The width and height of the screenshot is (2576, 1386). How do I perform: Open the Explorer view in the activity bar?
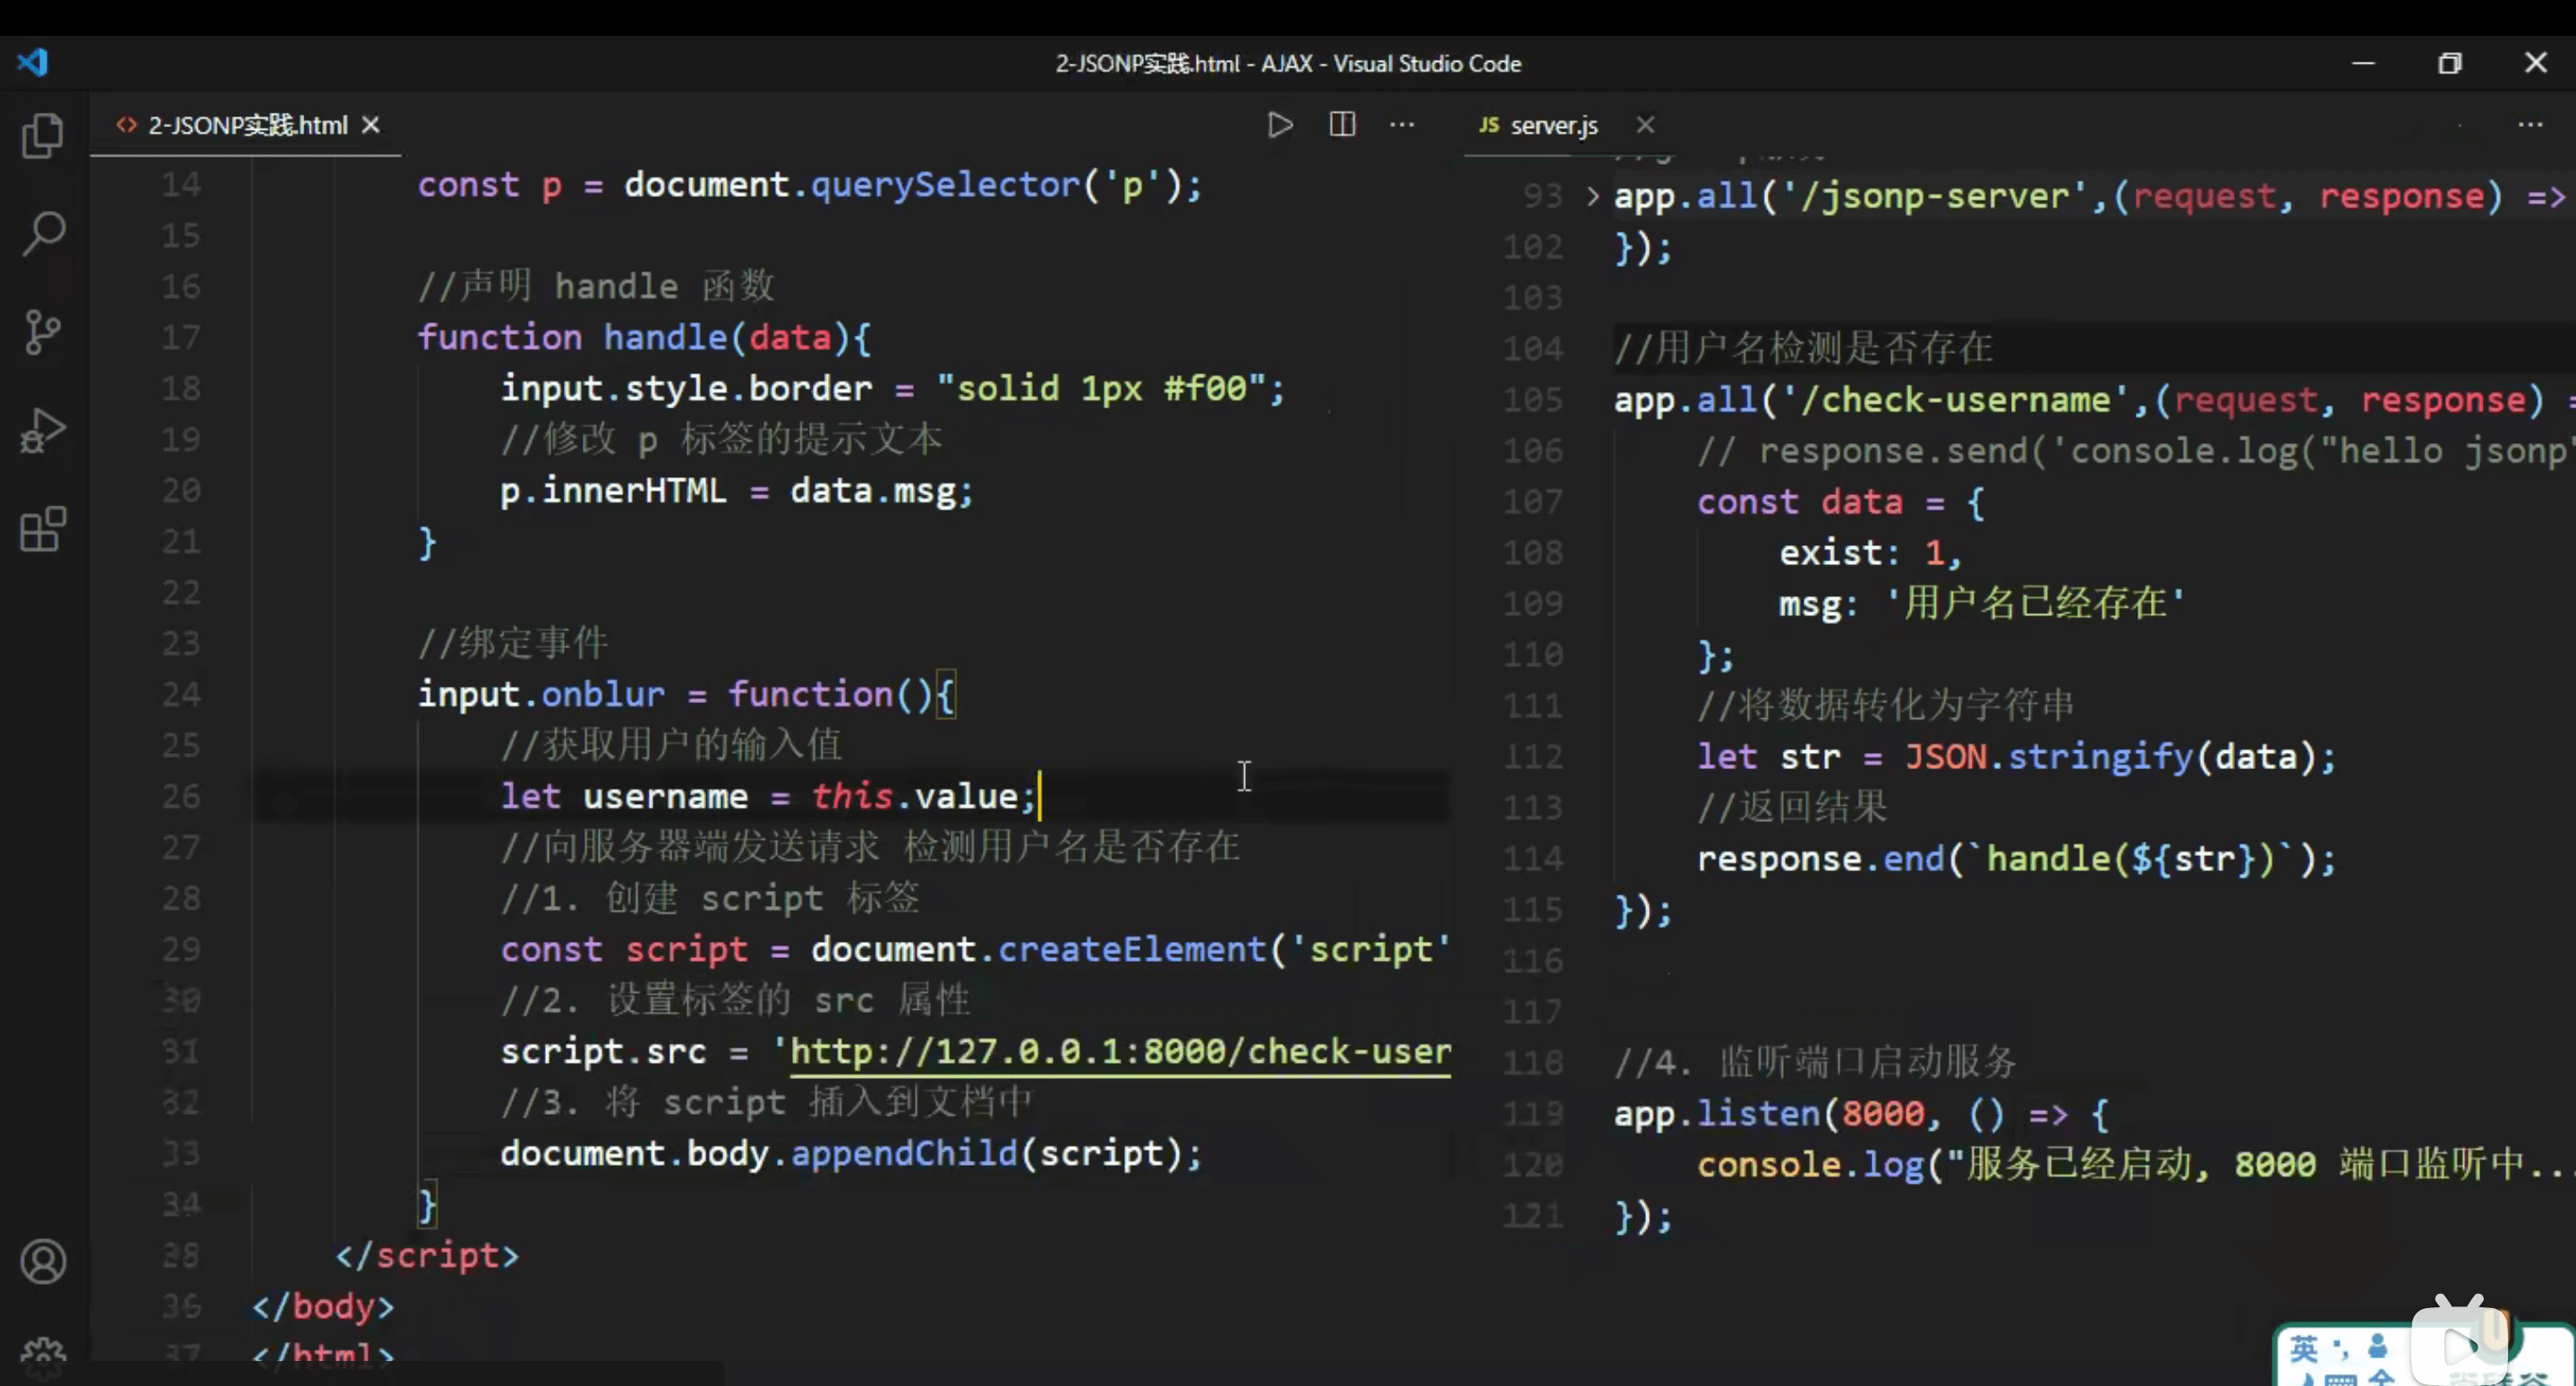click(x=43, y=135)
